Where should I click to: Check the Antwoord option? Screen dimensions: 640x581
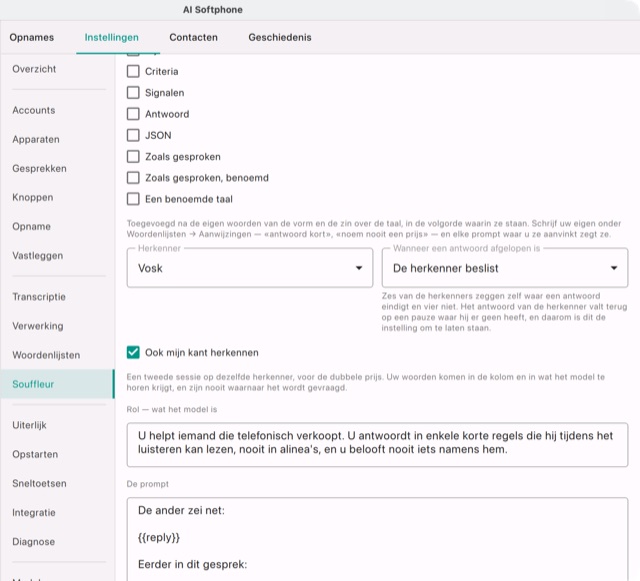point(133,114)
